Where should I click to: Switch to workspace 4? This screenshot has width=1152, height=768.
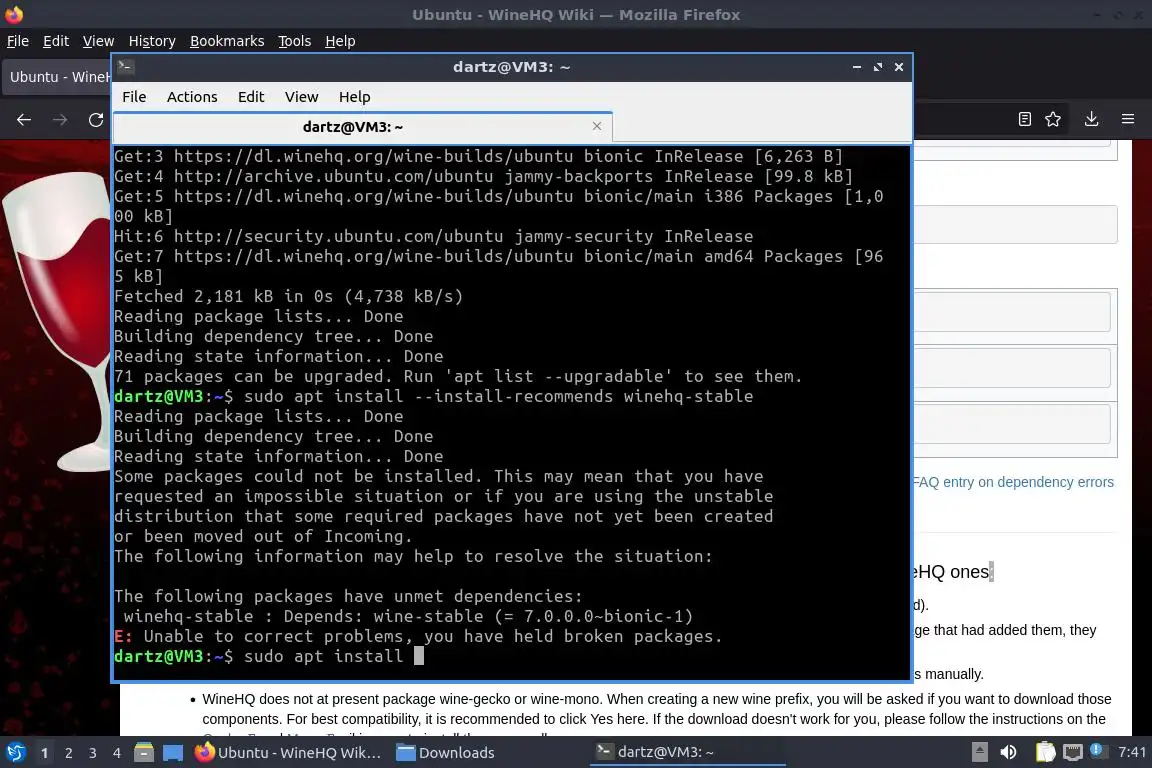tap(117, 753)
